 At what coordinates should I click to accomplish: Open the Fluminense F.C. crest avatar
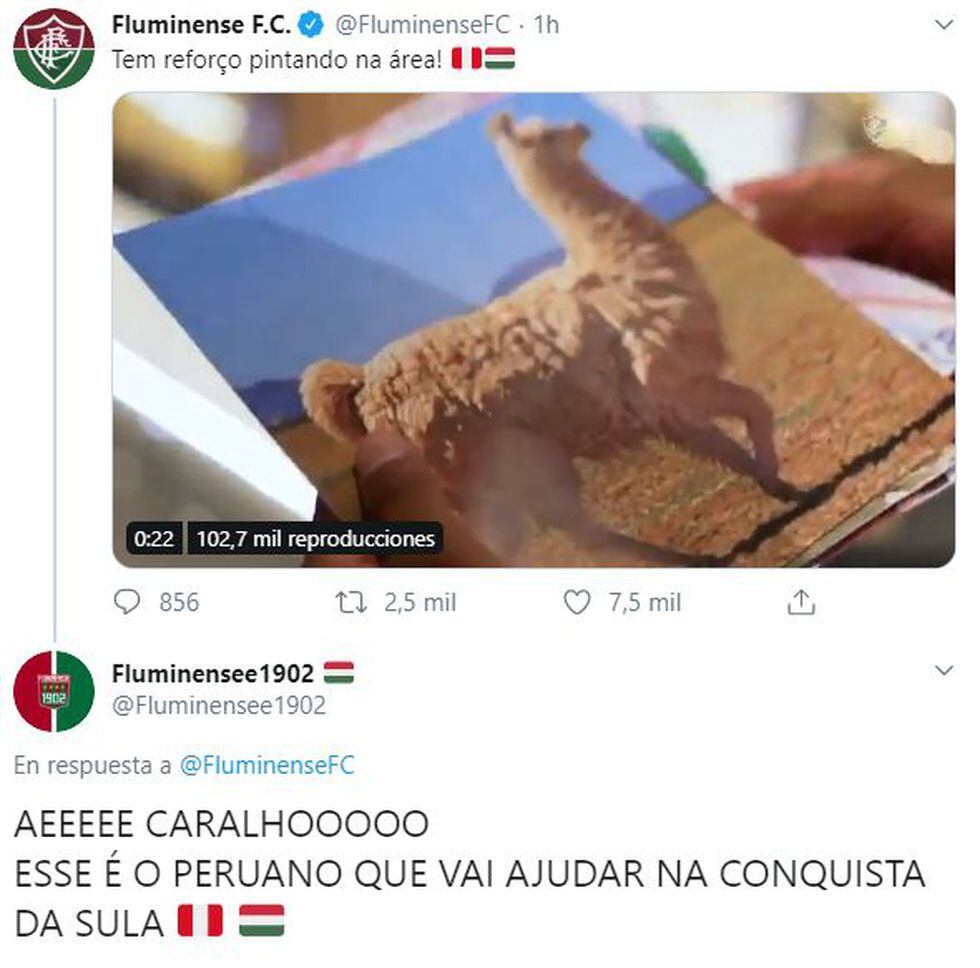click(54, 49)
